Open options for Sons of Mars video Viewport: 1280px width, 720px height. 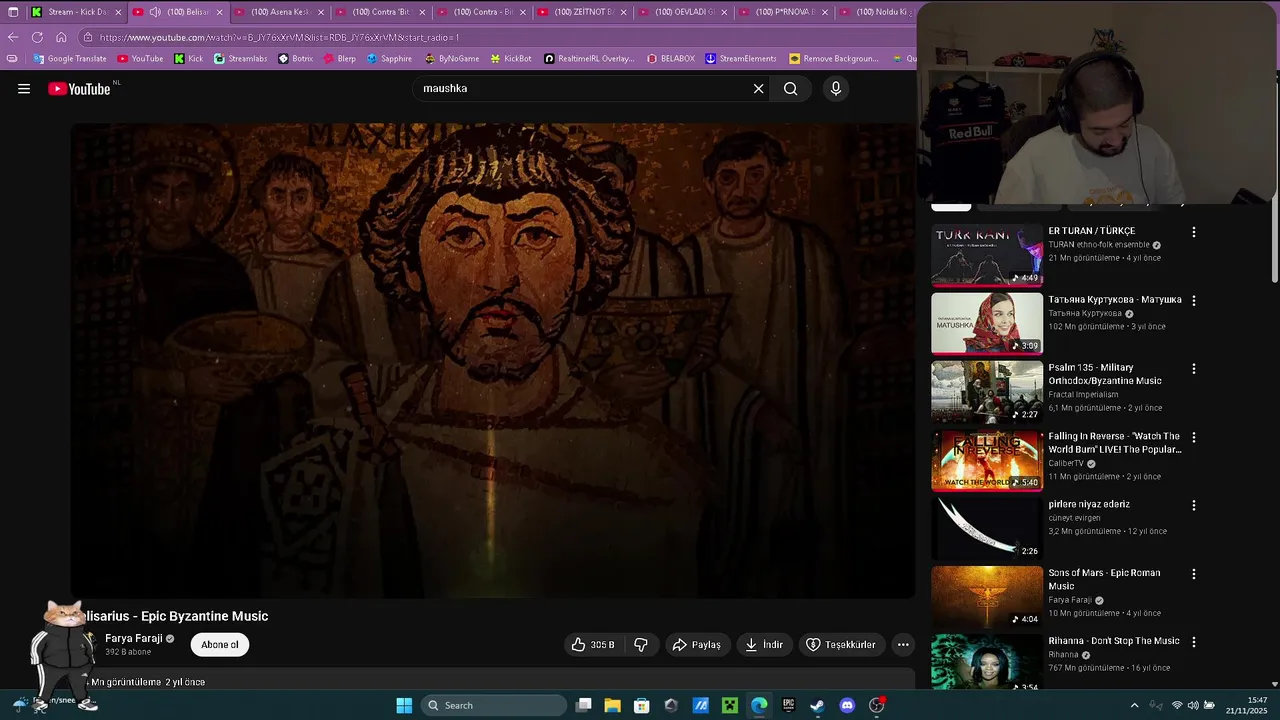pos(1193,574)
